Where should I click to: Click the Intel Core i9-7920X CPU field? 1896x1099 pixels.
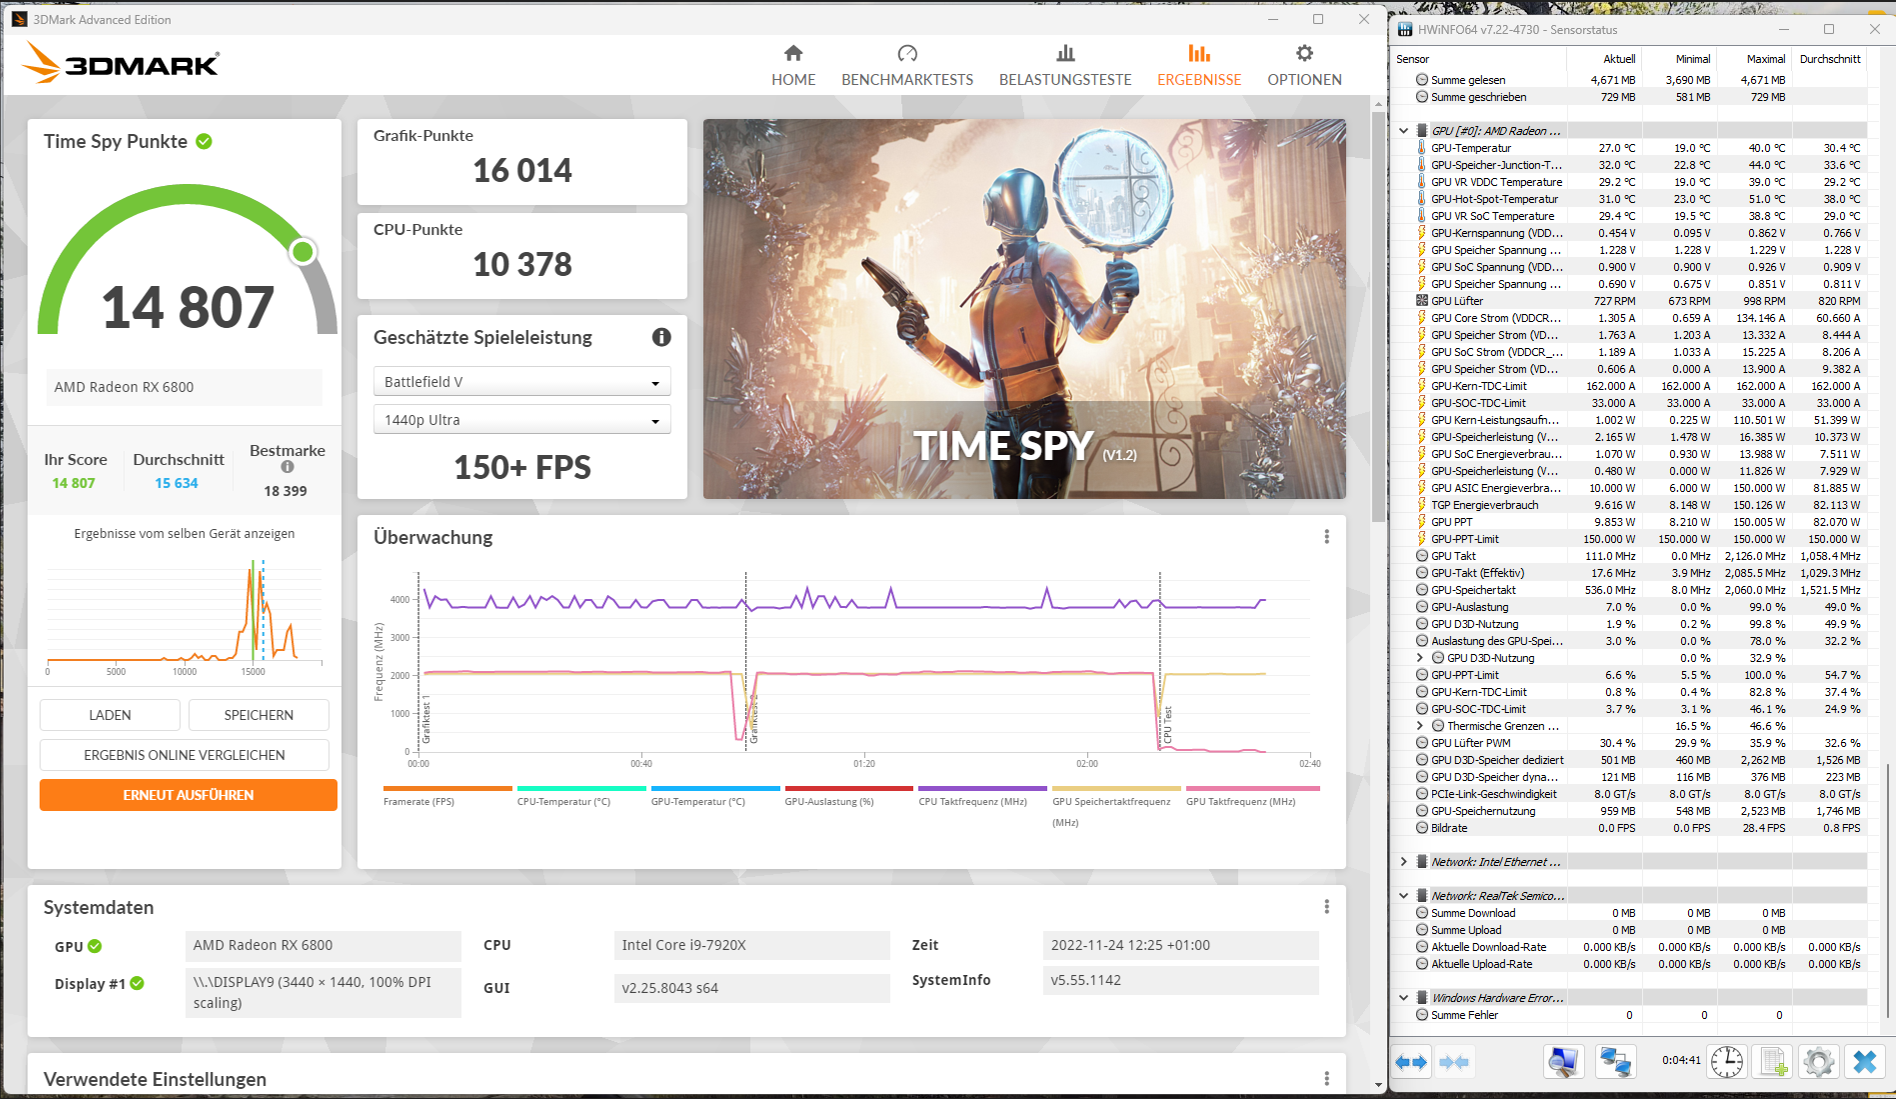click(x=751, y=945)
